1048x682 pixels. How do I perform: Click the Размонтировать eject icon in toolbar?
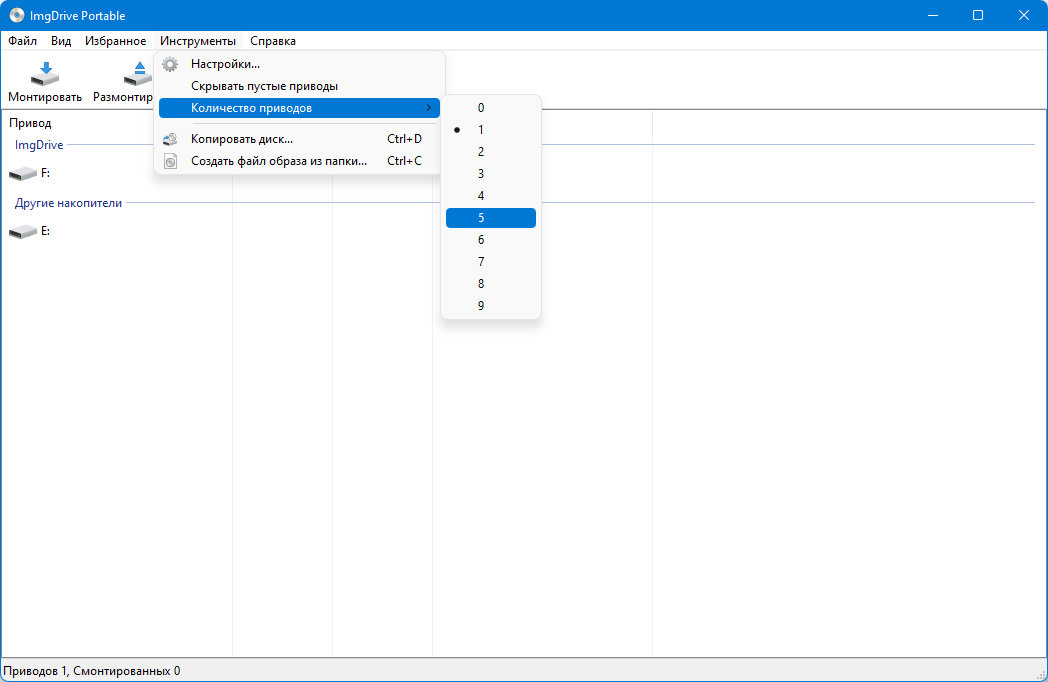[x=138, y=74]
